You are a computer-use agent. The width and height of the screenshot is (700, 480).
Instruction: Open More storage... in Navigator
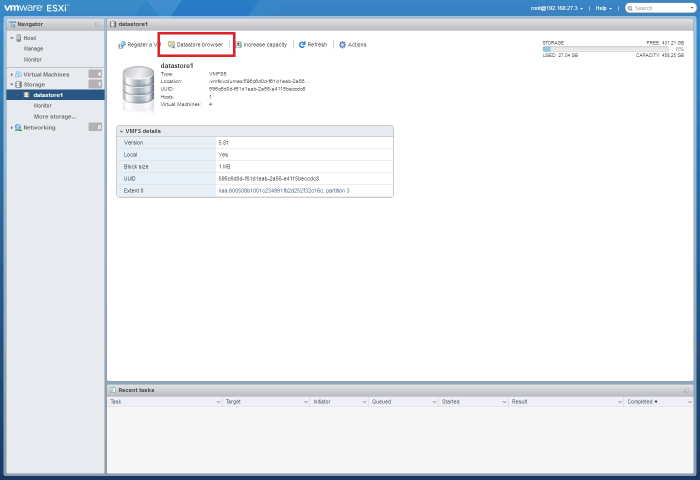coord(55,117)
